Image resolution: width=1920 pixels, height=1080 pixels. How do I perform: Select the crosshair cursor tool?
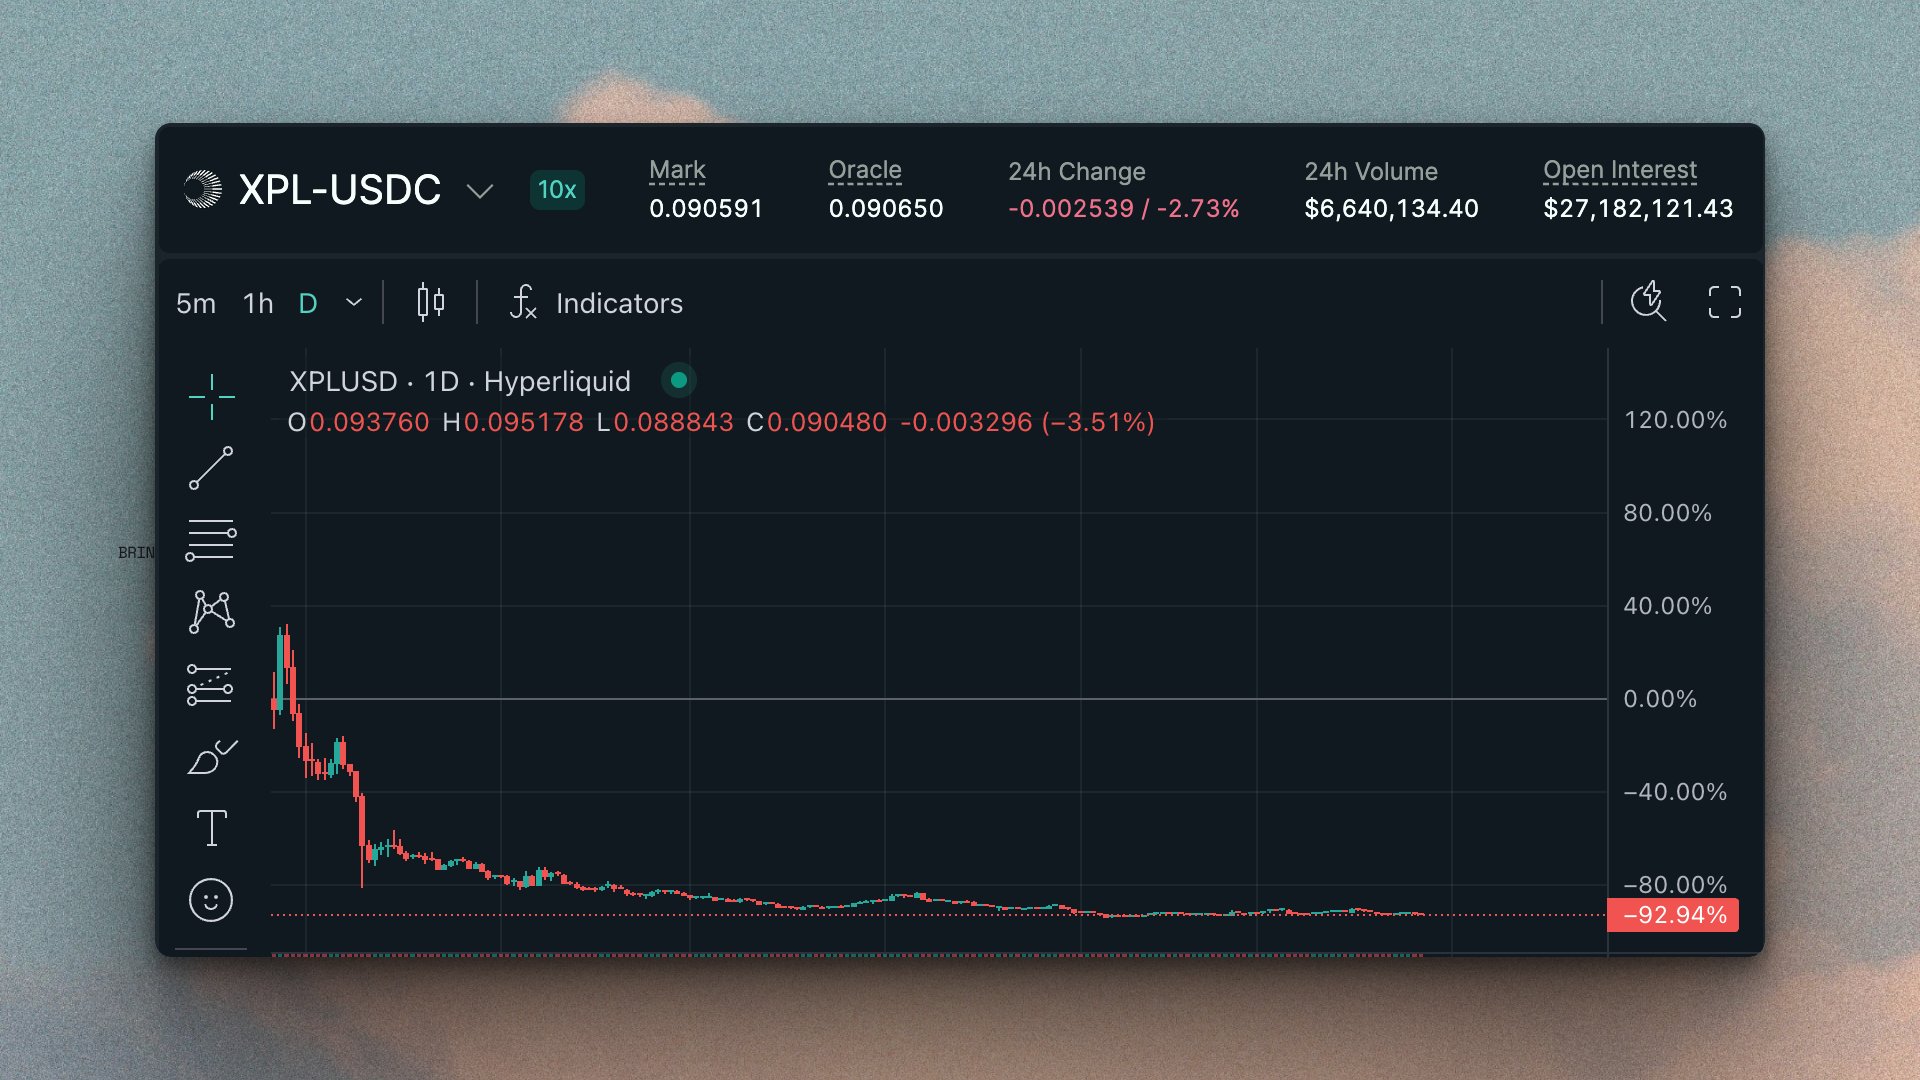(x=211, y=397)
